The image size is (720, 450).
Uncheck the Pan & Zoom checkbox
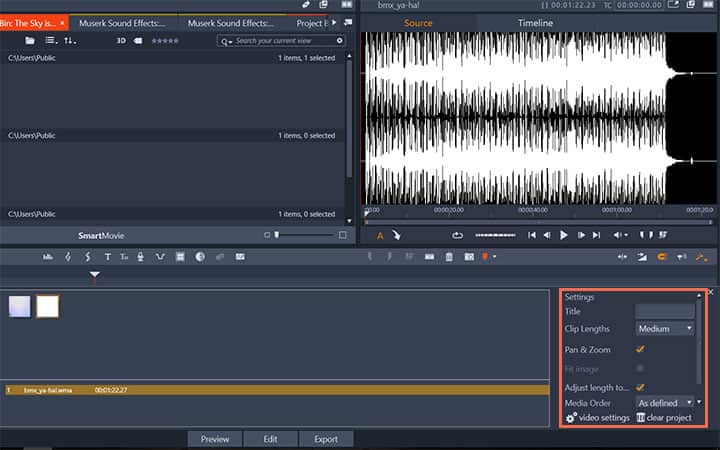pyautogui.click(x=640, y=350)
